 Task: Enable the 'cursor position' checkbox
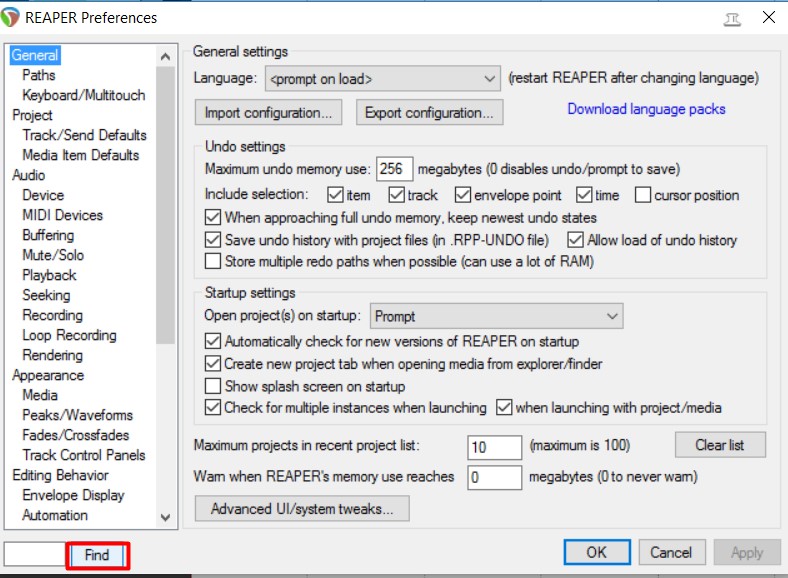[x=643, y=195]
